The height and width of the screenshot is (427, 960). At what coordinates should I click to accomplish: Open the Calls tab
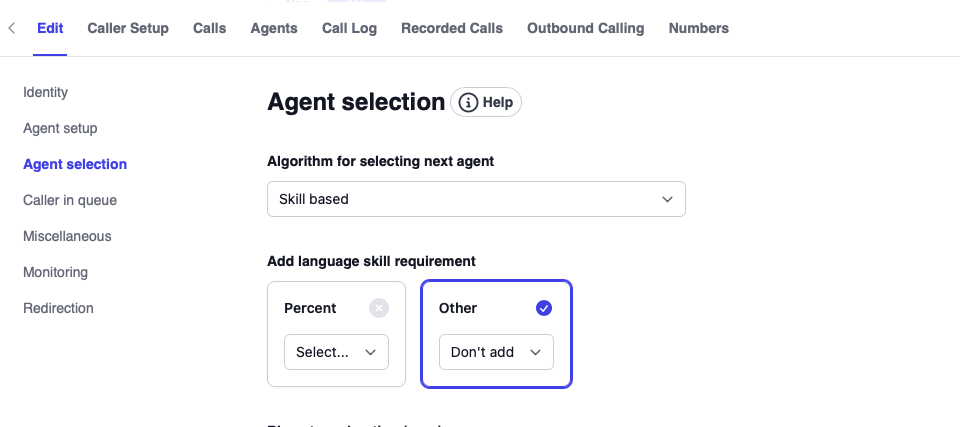tap(209, 28)
